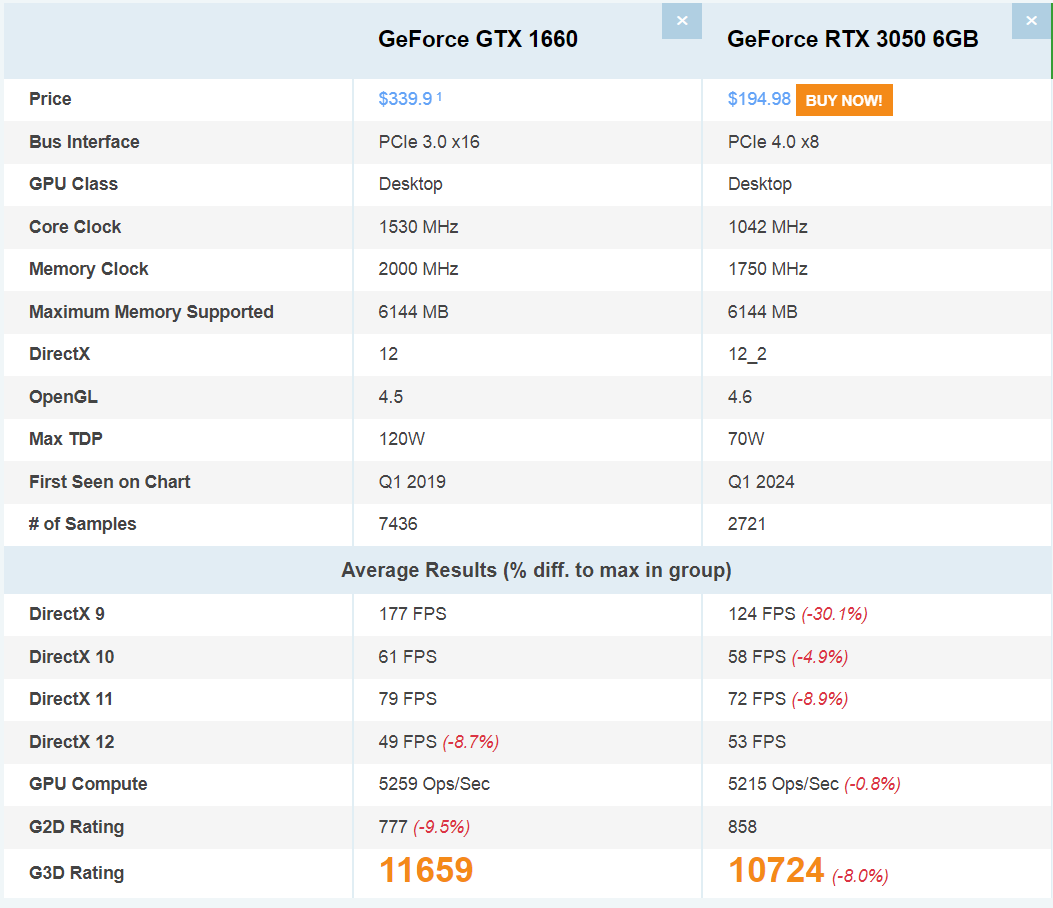The height and width of the screenshot is (908, 1053).
Task: Click the Price row label
Action: (x=50, y=99)
